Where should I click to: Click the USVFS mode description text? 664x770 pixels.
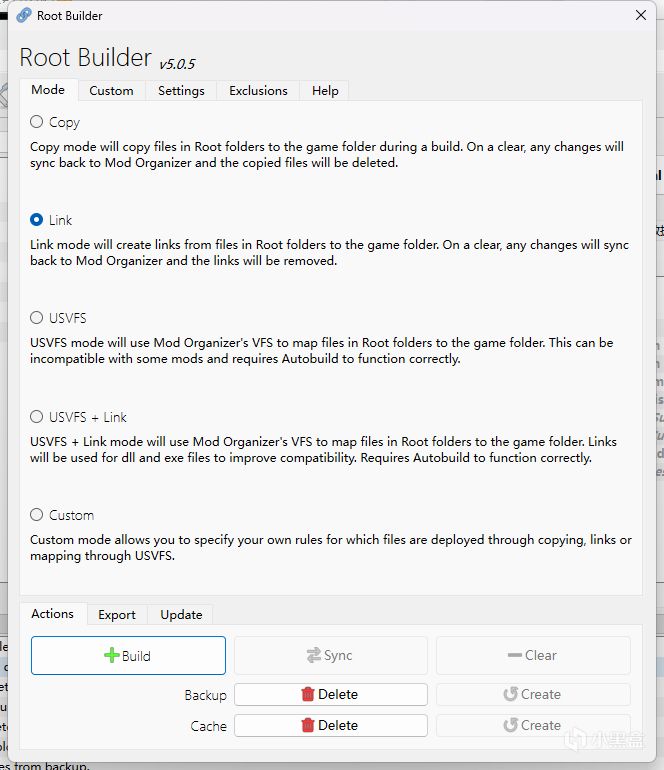click(321, 351)
